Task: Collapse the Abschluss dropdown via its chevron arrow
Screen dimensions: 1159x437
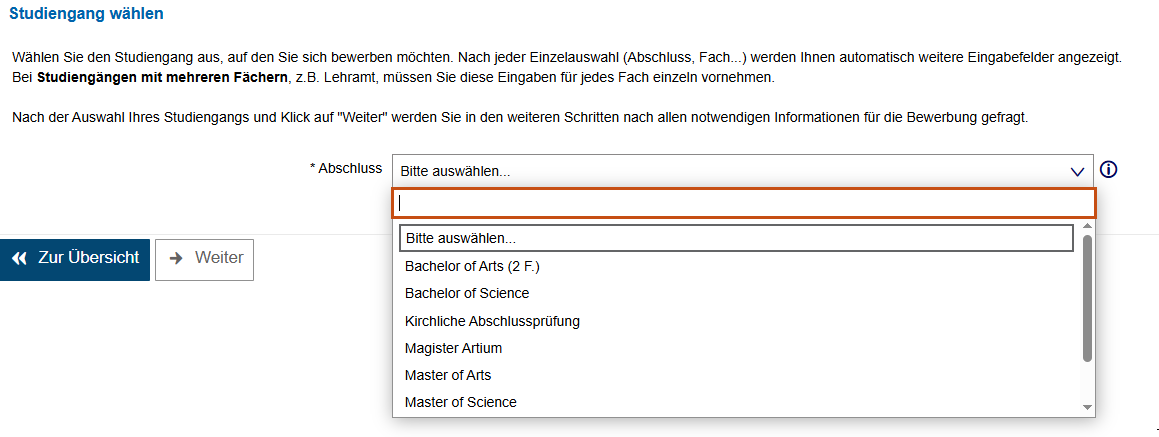Action: coord(1076,172)
